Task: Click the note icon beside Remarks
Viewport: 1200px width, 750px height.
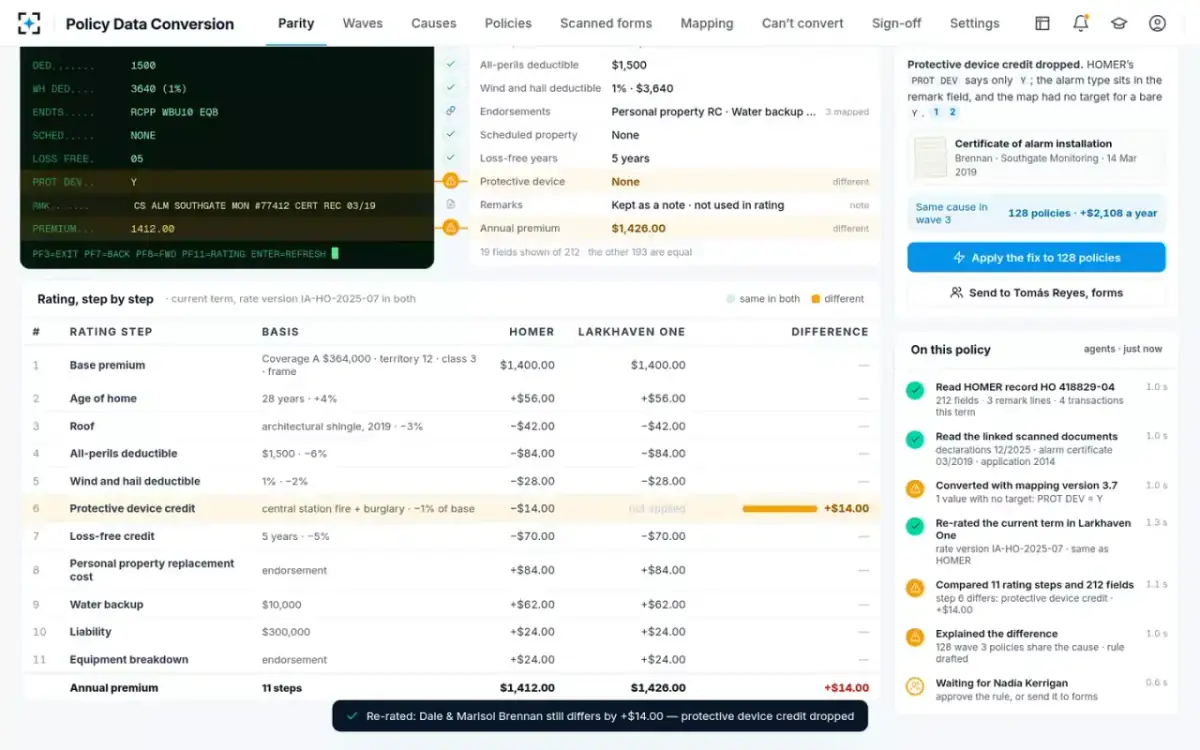Action: (x=451, y=204)
